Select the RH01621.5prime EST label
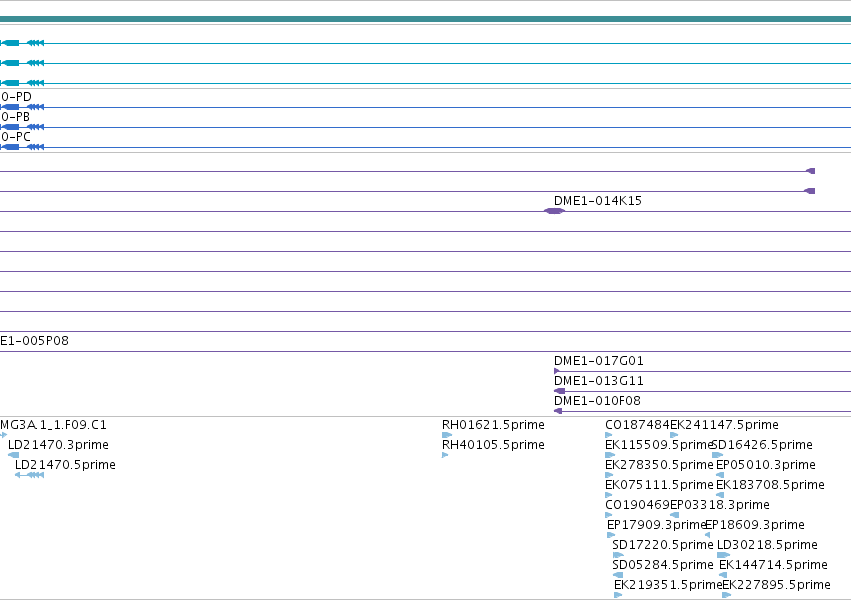851x600 pixels. (493, 425)
